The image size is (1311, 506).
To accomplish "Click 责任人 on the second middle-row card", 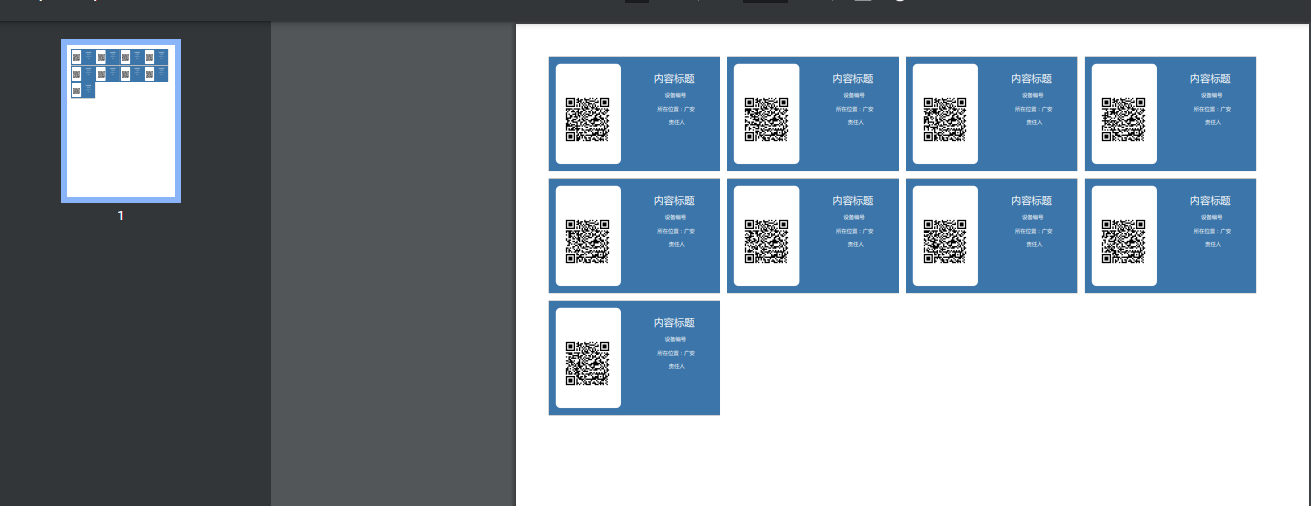I will [x=854, y=244].
